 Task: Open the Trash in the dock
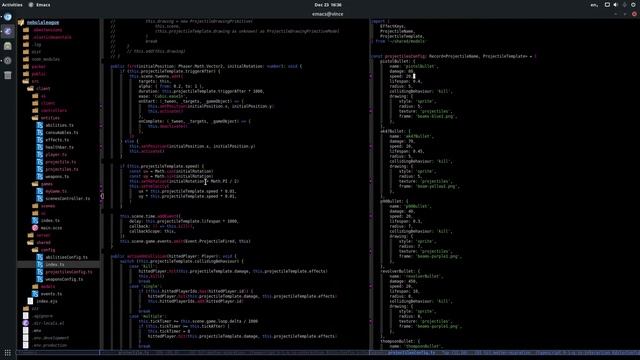click(x=8, y=75)
